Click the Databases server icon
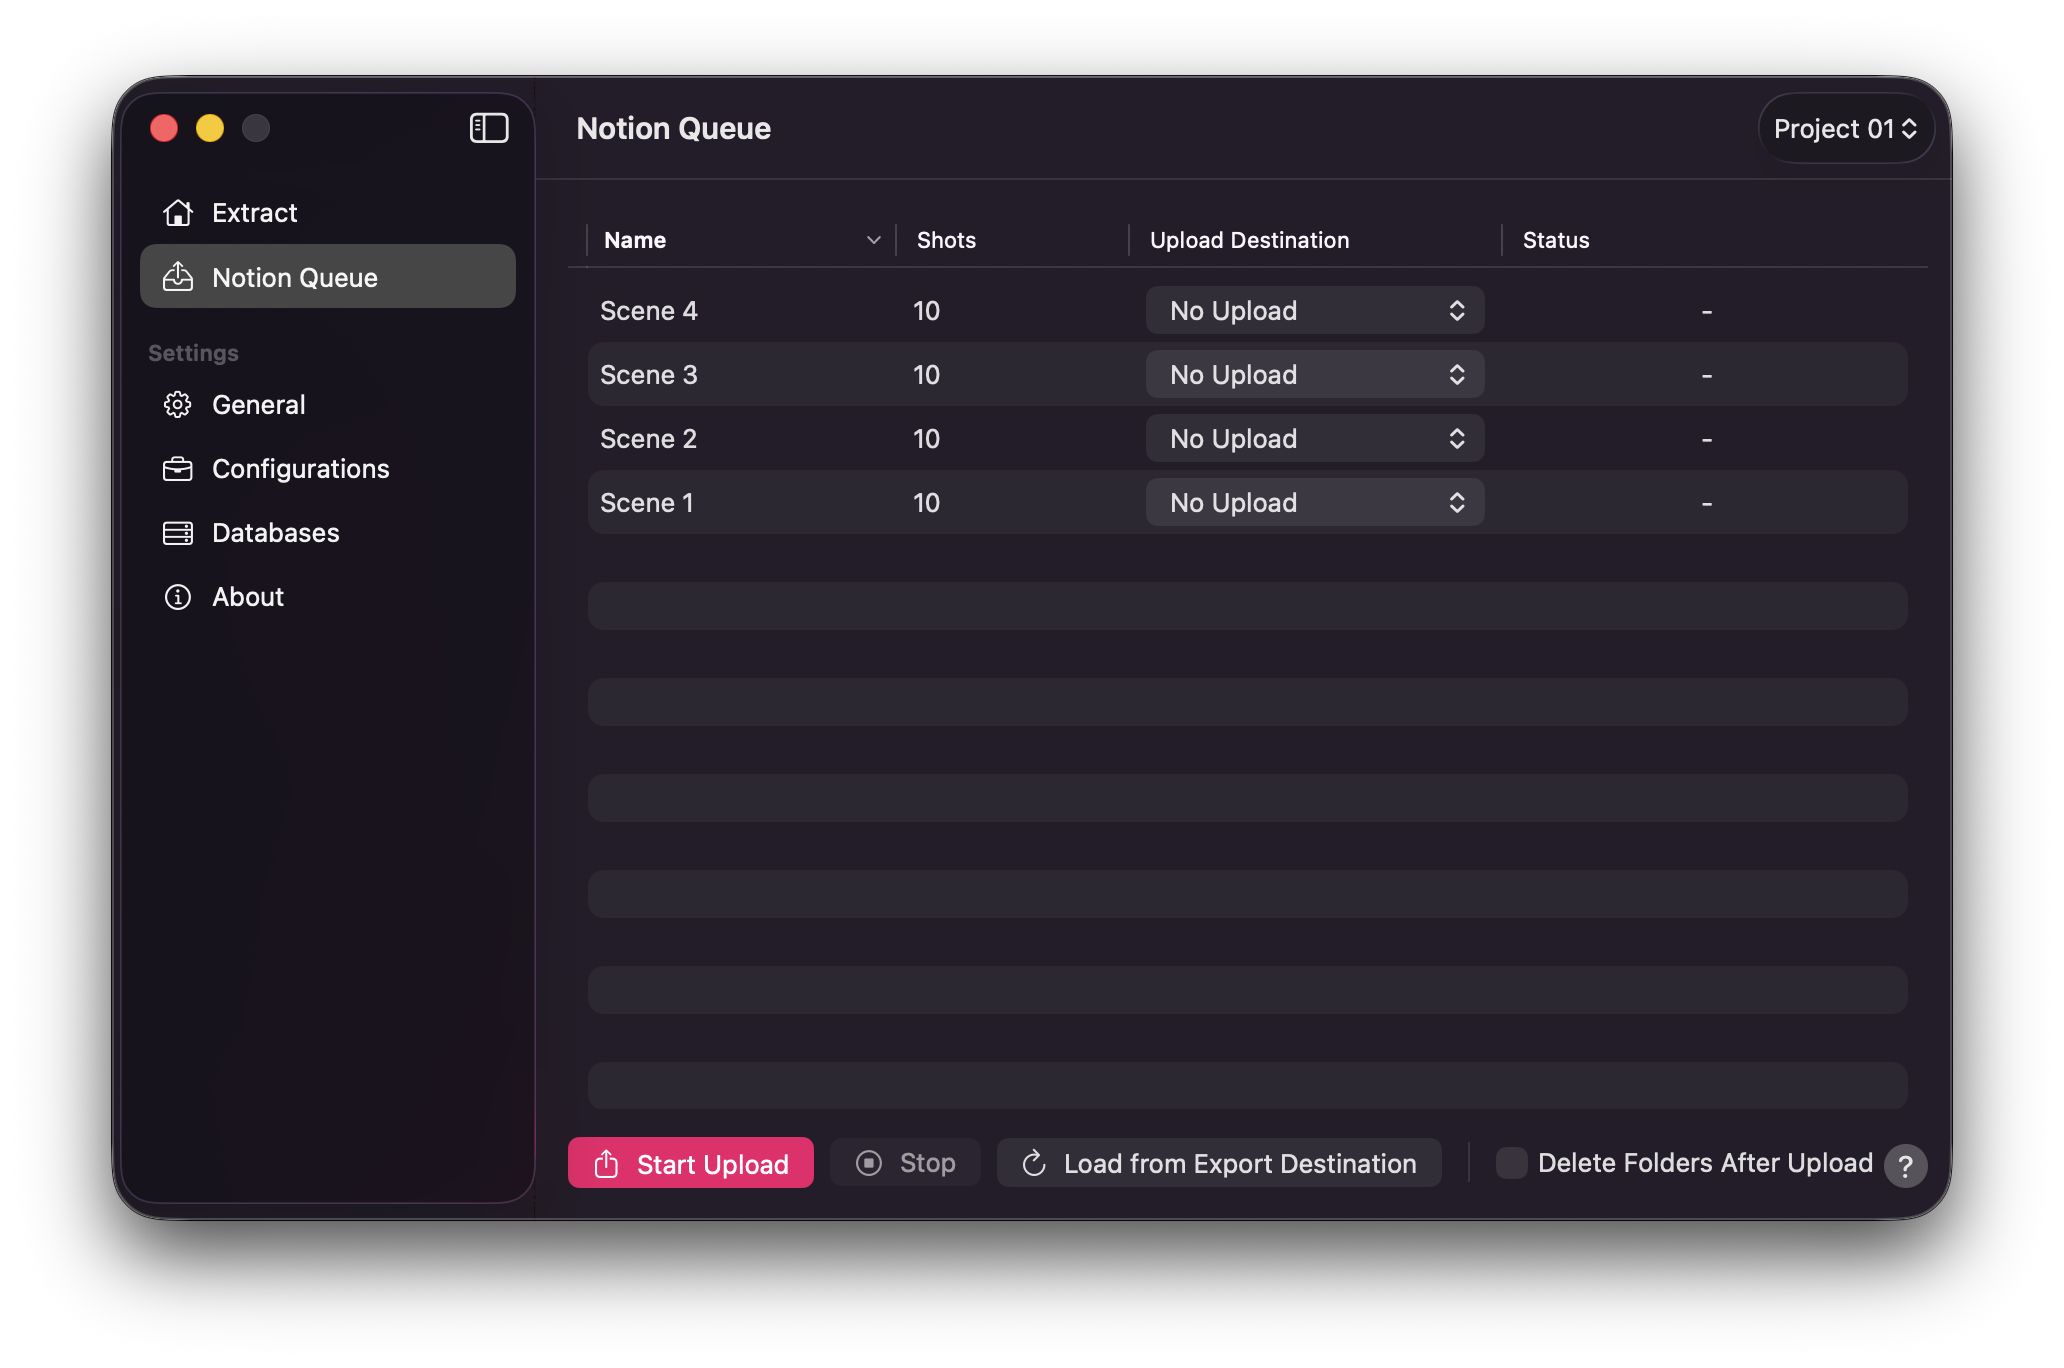2064x1368 pixels. pos(178,533)
